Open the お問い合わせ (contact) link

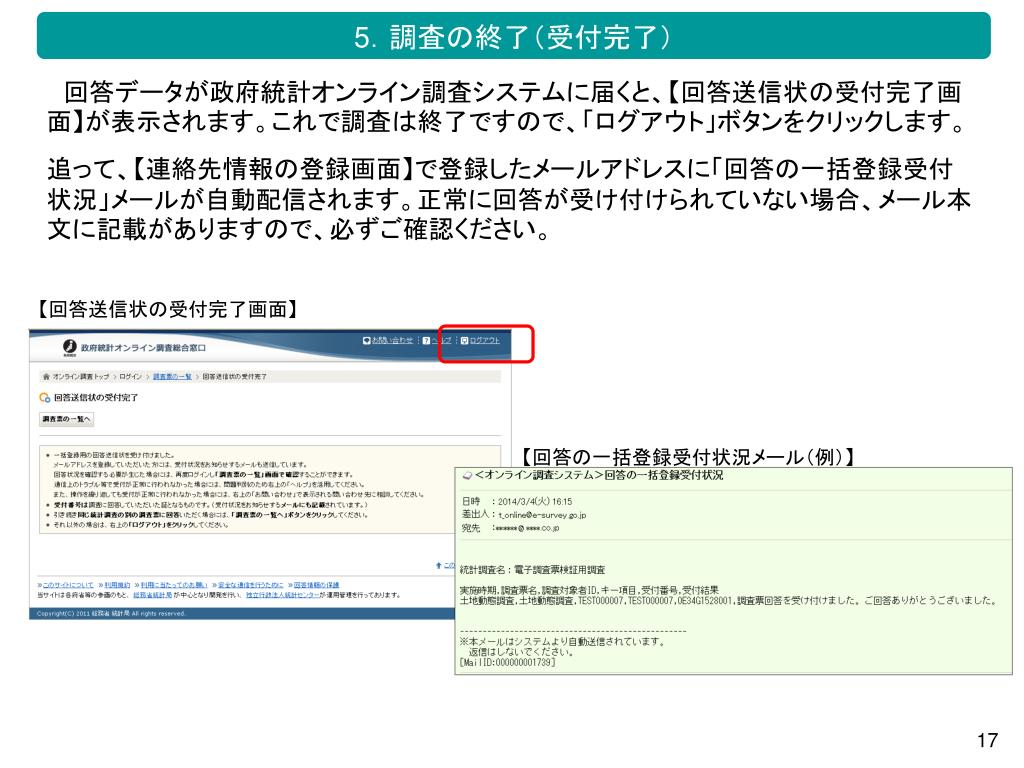click(392, 340)
